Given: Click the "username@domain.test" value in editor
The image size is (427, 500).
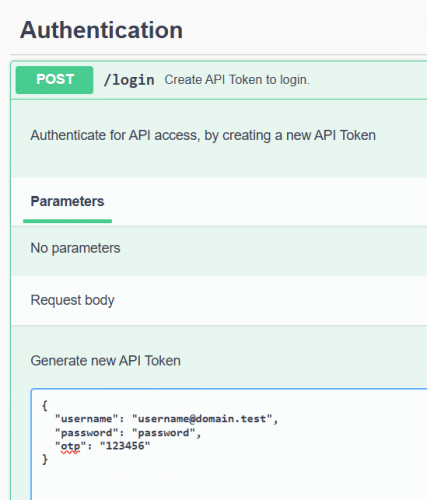Looking at the screenshot, I should pyautogui.click(x=202, y=419).
